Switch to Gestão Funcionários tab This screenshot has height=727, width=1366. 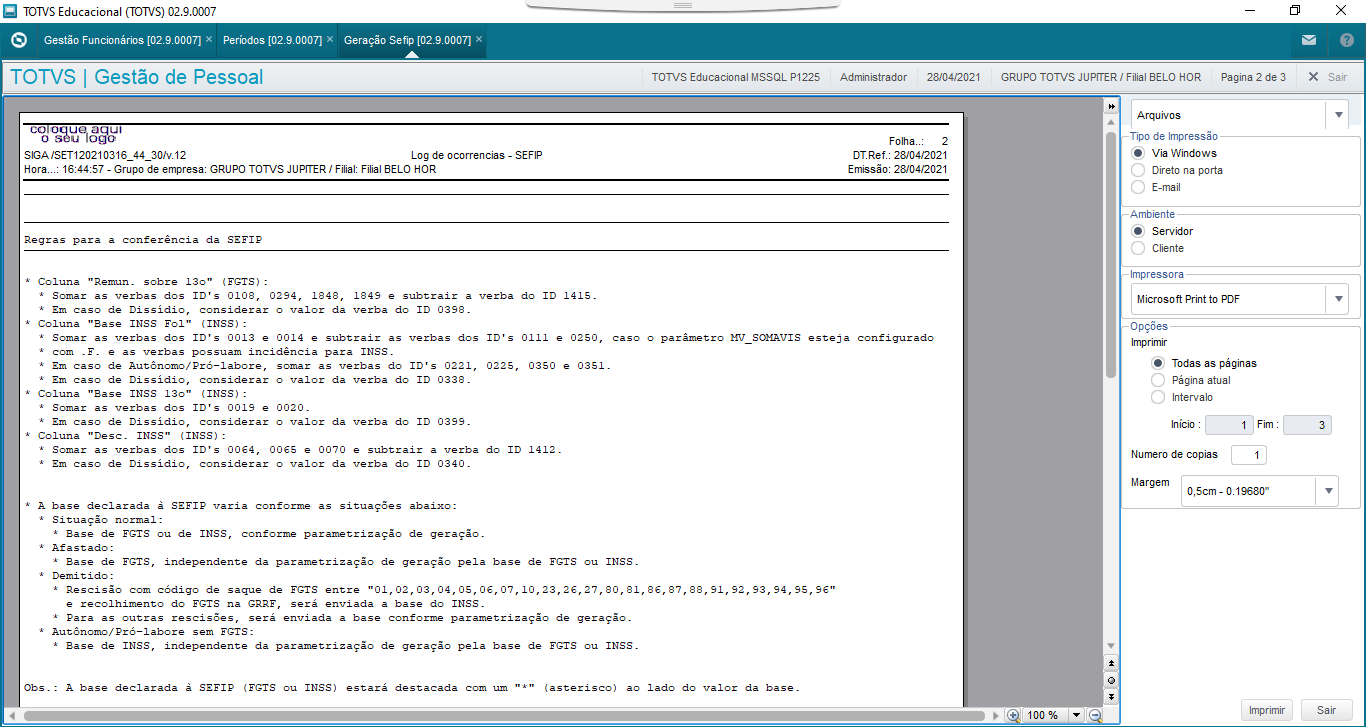(122, 40)
